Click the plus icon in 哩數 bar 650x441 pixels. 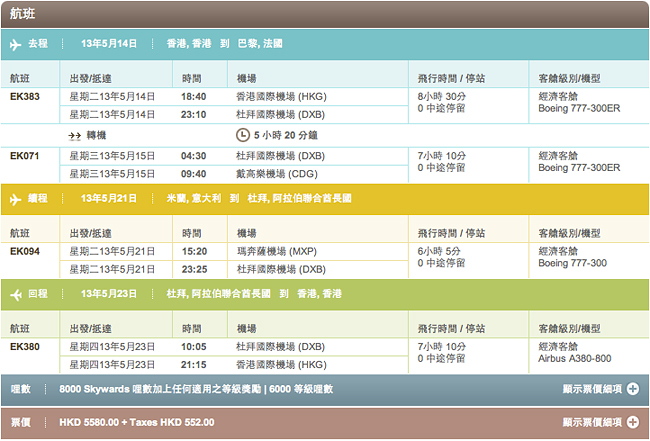pyautogui.click(x=632, y=389)
